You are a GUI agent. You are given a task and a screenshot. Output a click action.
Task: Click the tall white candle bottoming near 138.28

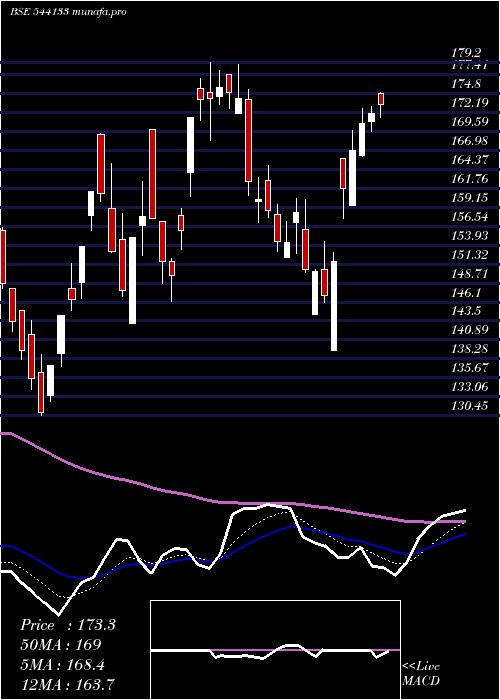coord(334,306)
